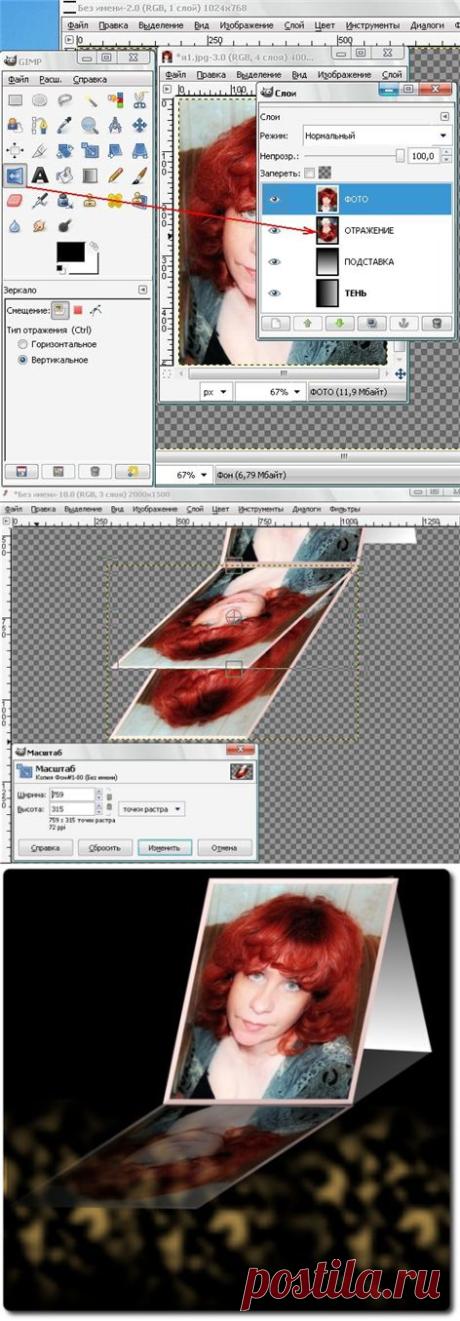Open the 67% zoom dropdown beside Фон
The image size is (460, 1321).
[191, 474]
